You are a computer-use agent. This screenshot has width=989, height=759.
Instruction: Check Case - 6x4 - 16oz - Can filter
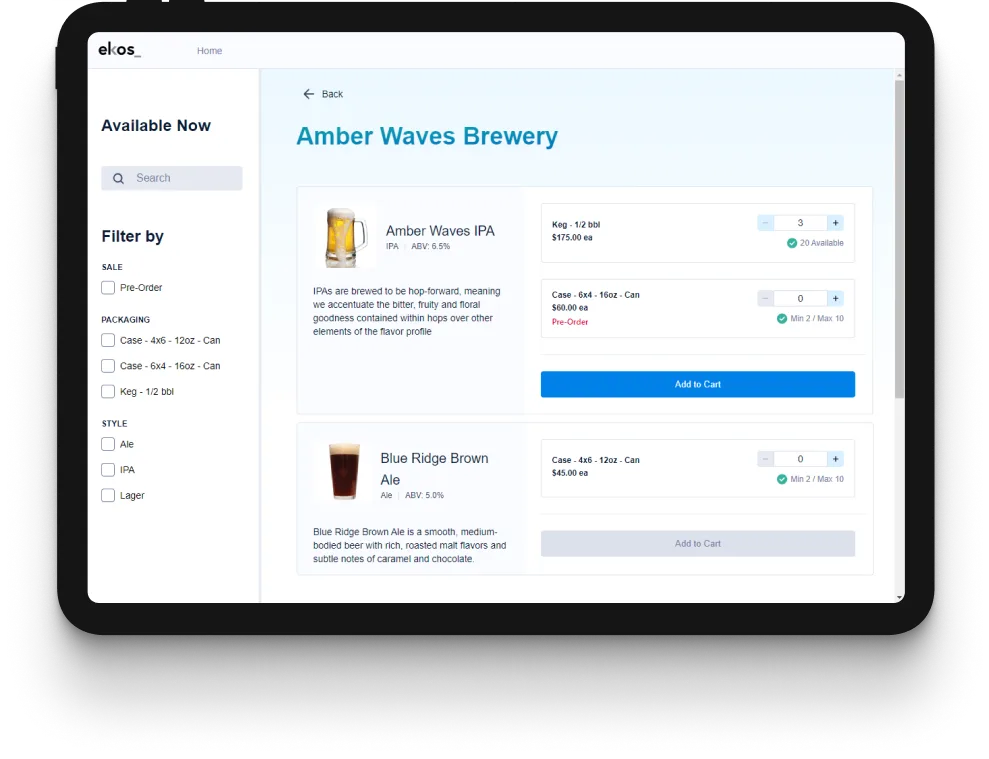[108, 366]
